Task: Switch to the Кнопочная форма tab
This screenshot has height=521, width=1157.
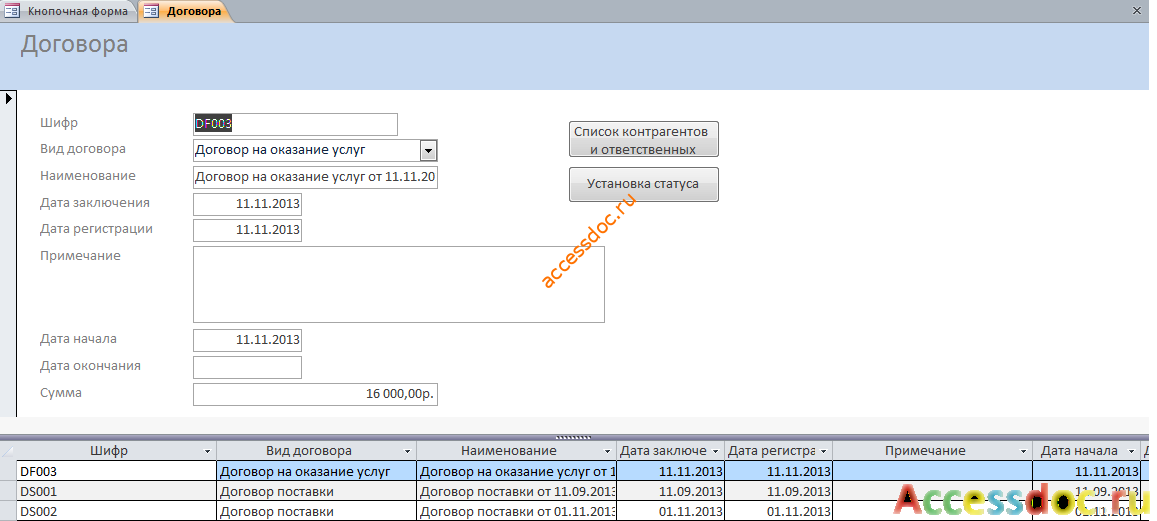Action: click(x=69, y=11)
